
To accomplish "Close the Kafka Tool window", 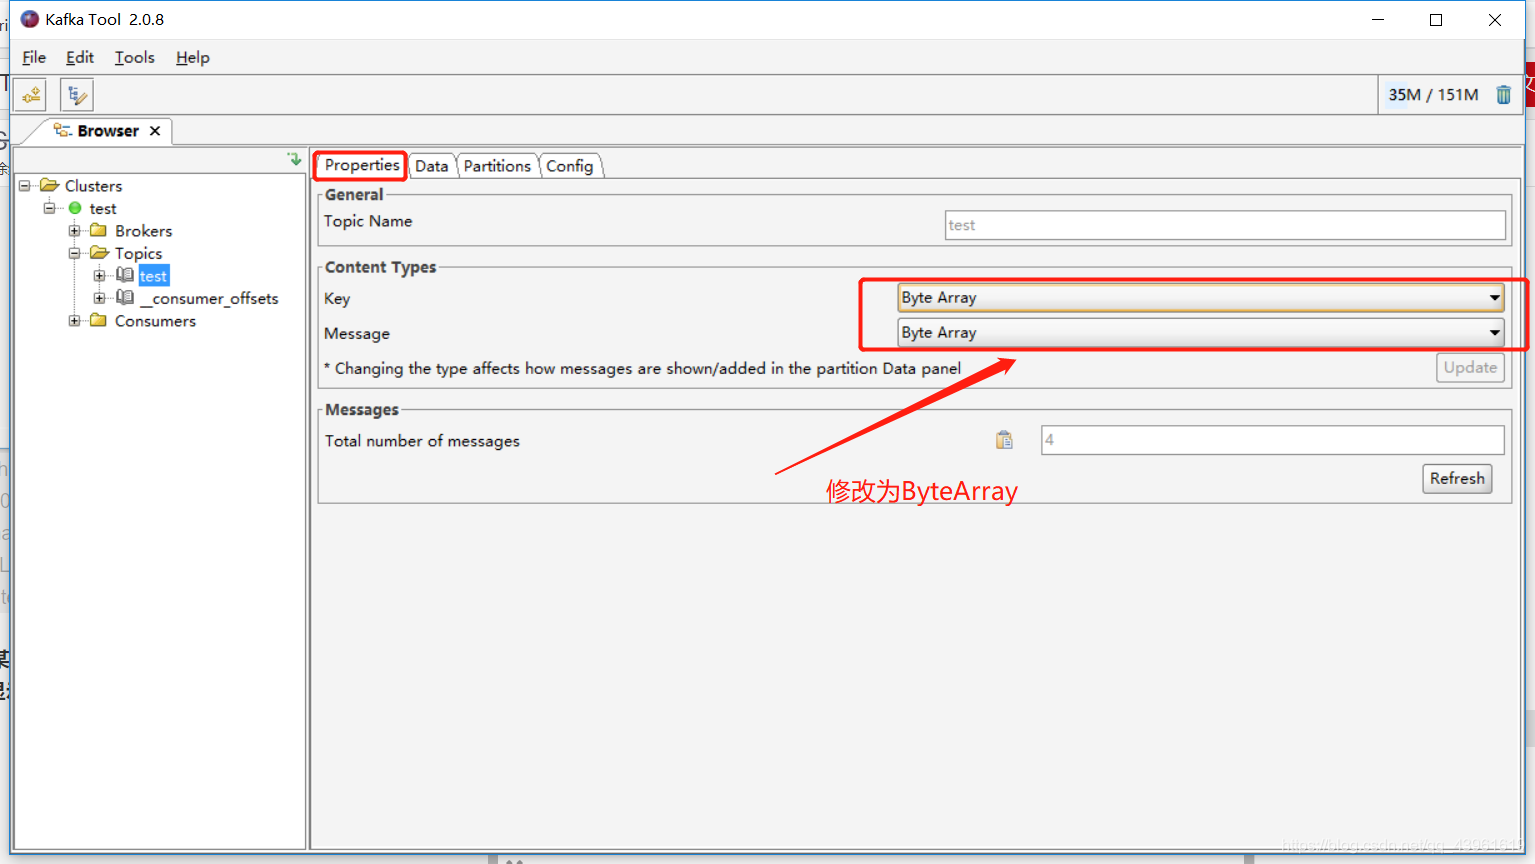I will 1494,20.
